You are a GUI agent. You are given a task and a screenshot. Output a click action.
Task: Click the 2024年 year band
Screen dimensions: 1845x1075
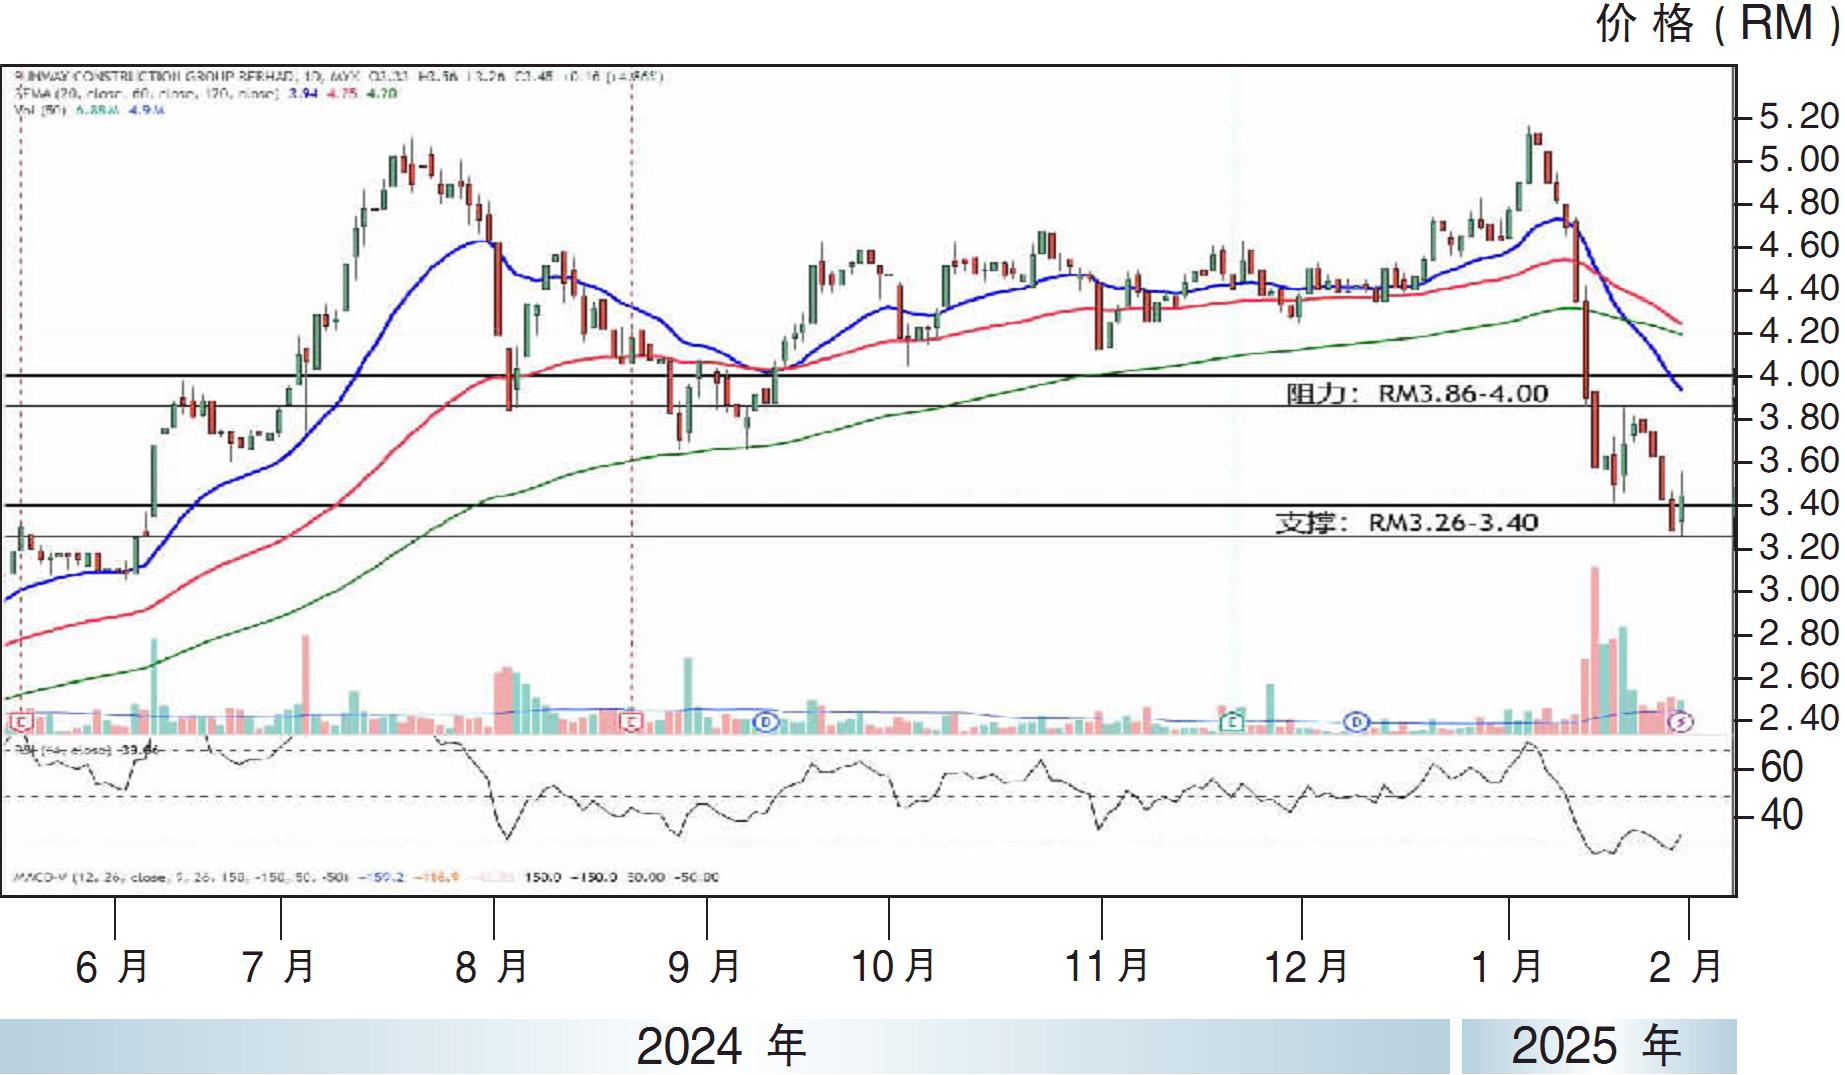(x=724, y=1046)
